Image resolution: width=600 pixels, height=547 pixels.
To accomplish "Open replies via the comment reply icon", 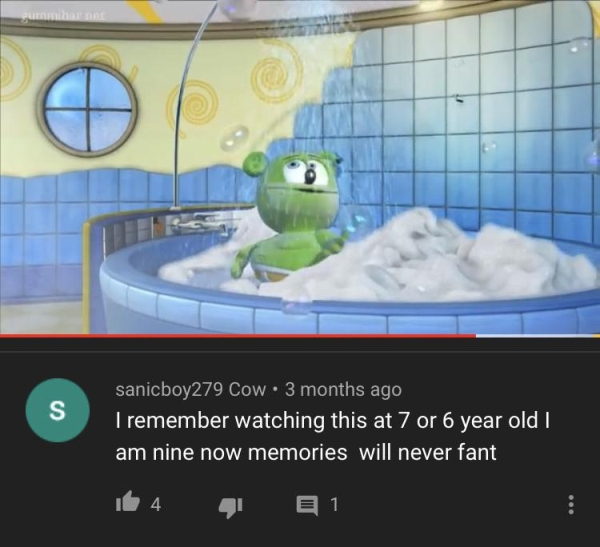I will tap(308, 506).
